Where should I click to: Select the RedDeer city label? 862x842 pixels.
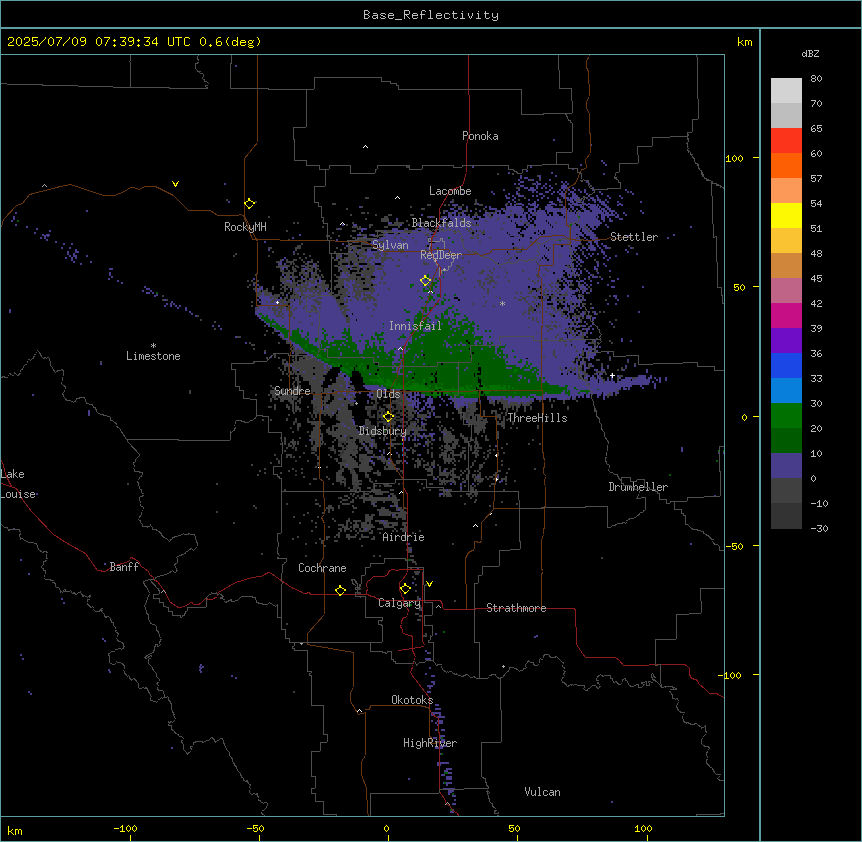(x=441, y=255)
